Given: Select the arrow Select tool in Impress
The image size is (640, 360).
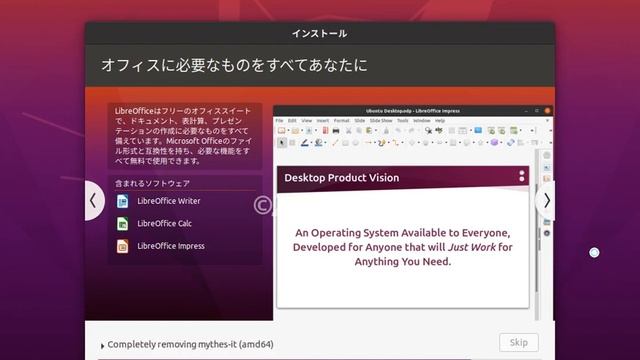Looking at the screenshot, I should tap(282, 142).
